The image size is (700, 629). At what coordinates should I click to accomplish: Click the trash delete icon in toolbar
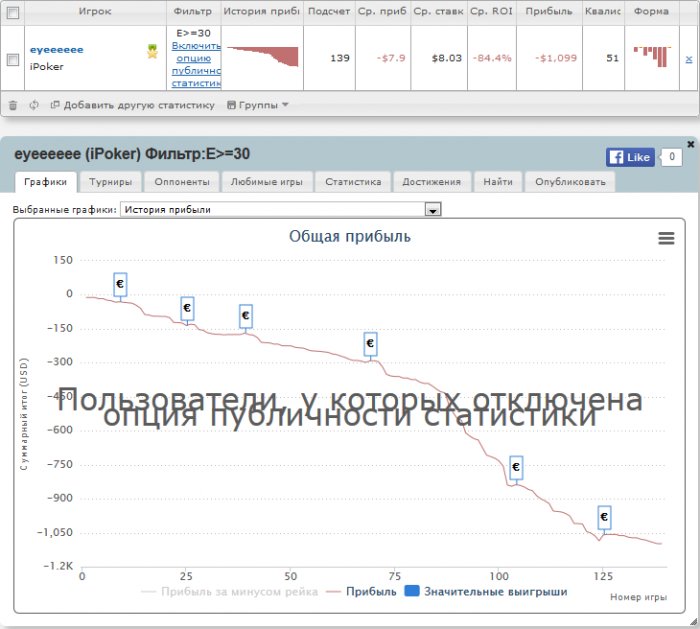13,105
